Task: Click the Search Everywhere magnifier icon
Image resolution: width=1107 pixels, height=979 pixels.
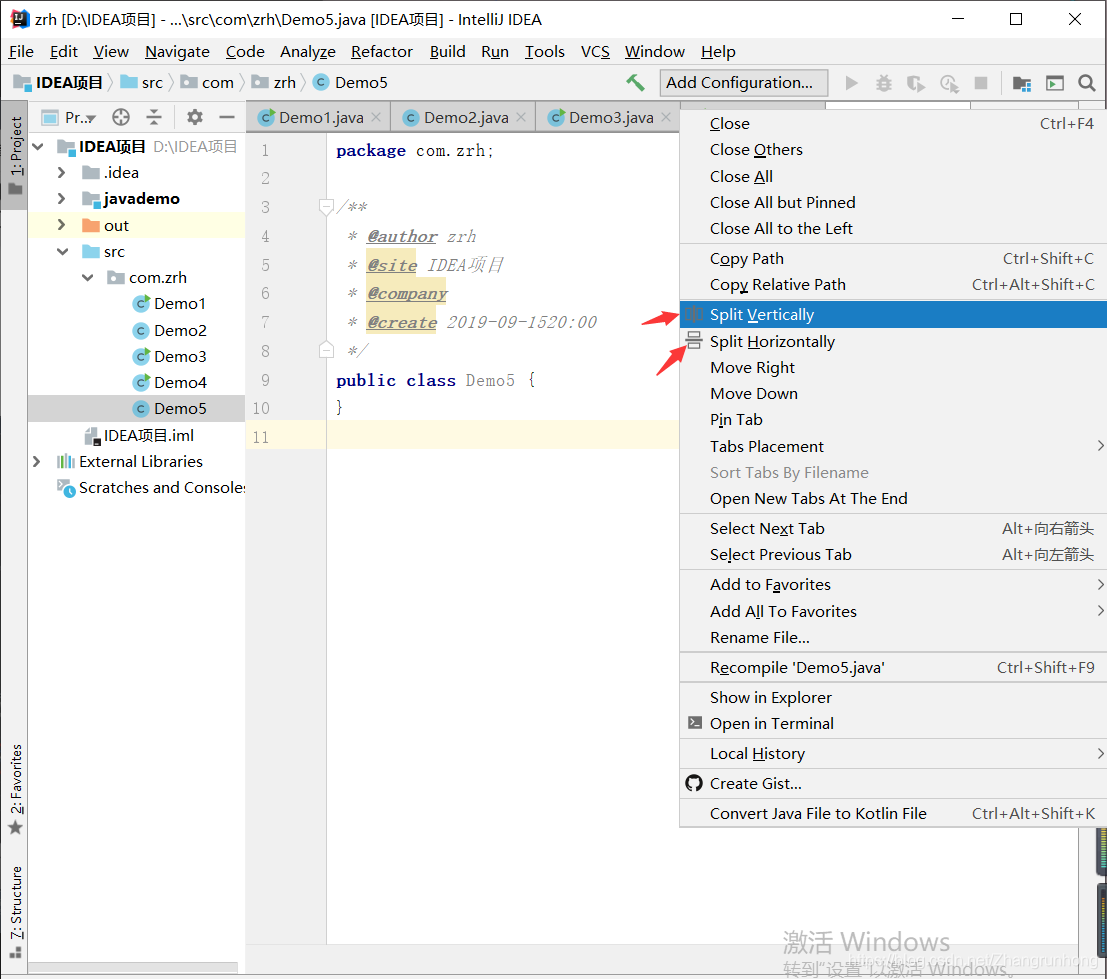Action: (1087, 83)
